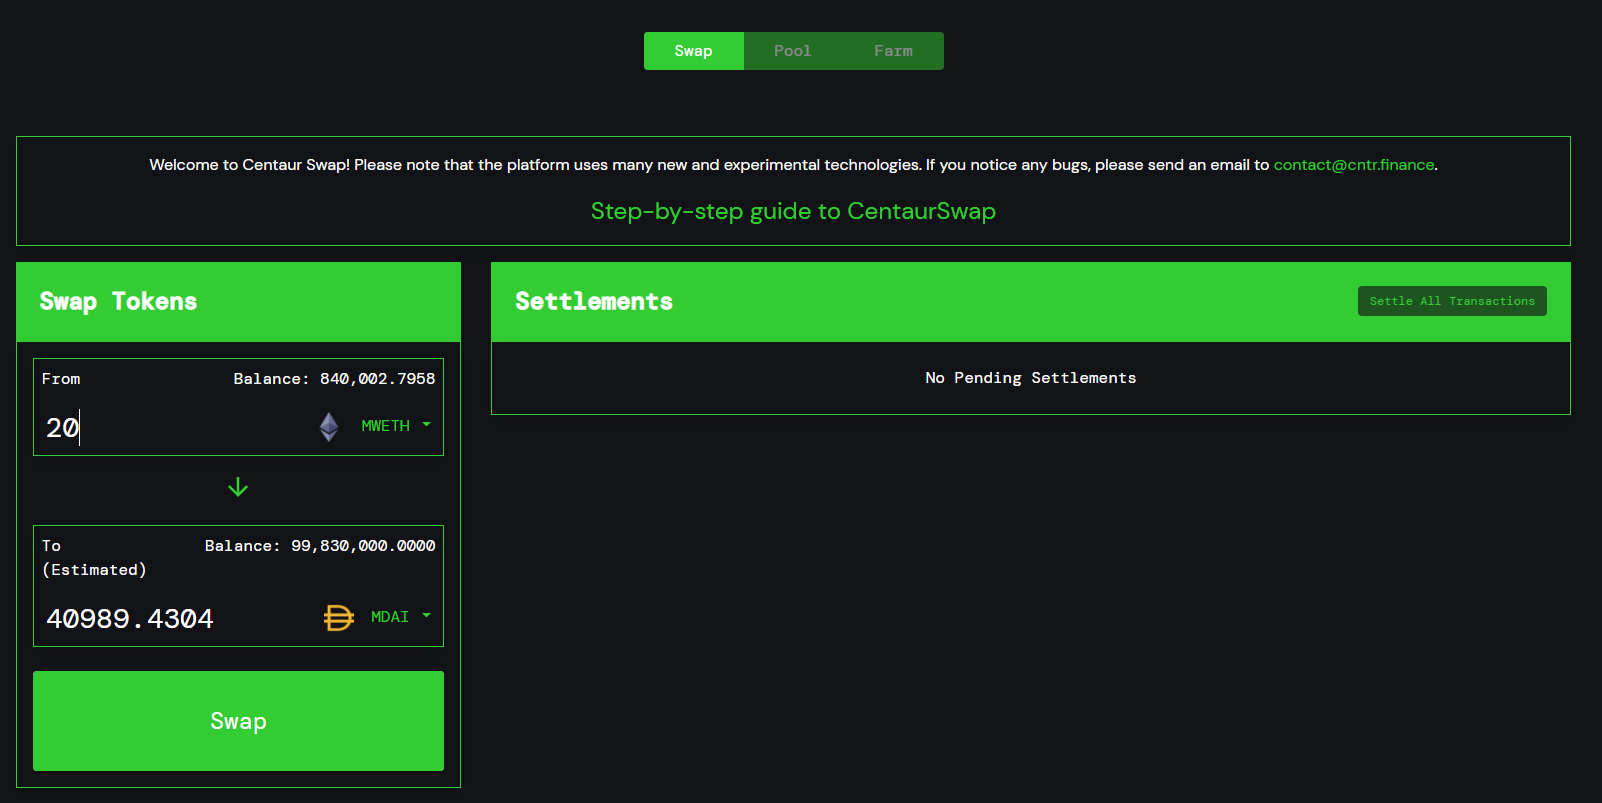Click the From balance 840,002.7958
The width and height of the screenshot is (1602, 803).
click(x=334, y=379)
